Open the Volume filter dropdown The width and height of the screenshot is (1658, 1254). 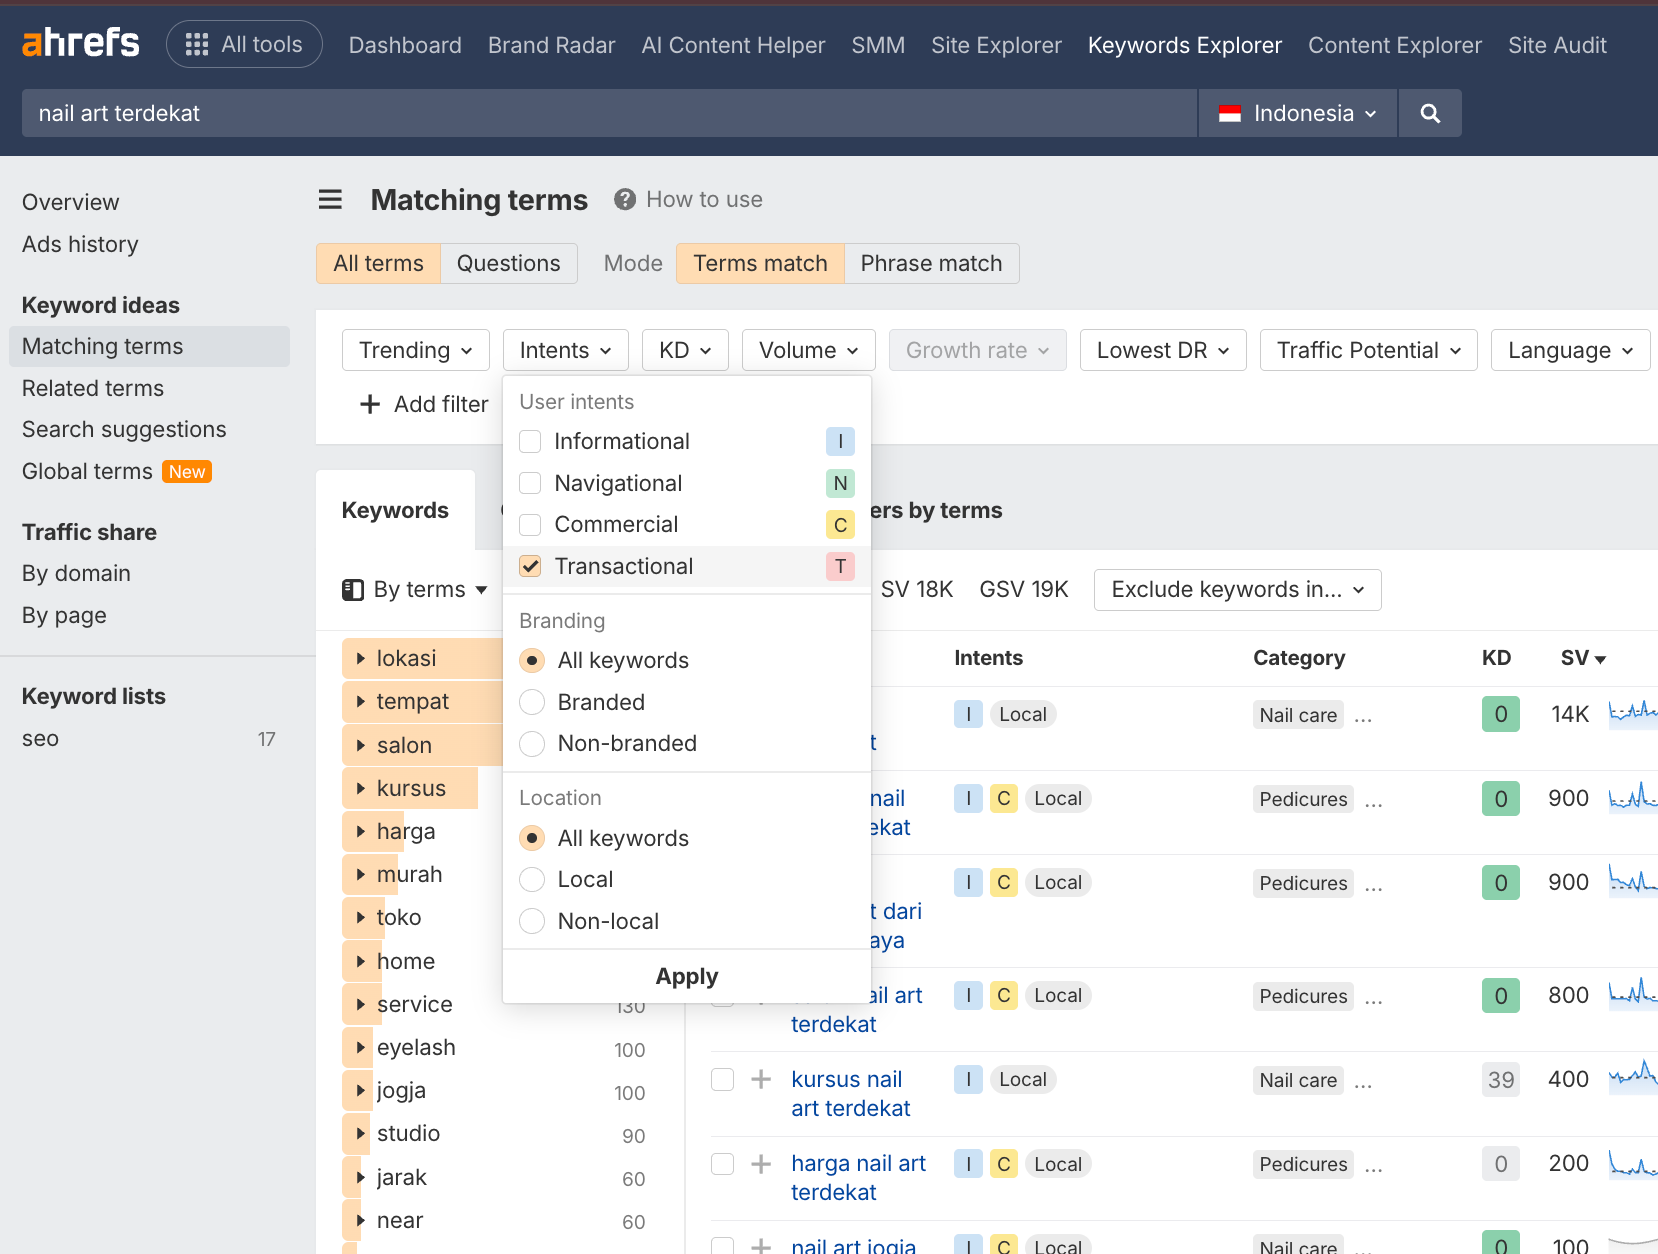point(807,350)
